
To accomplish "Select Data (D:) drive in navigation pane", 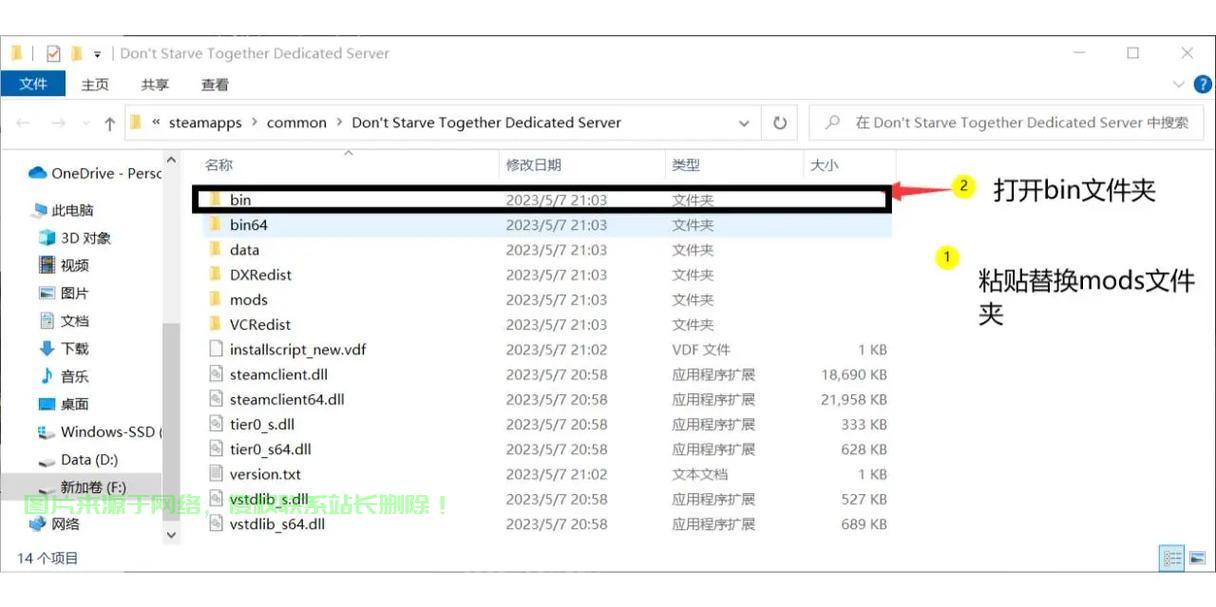I will click(x=78, y=460).
